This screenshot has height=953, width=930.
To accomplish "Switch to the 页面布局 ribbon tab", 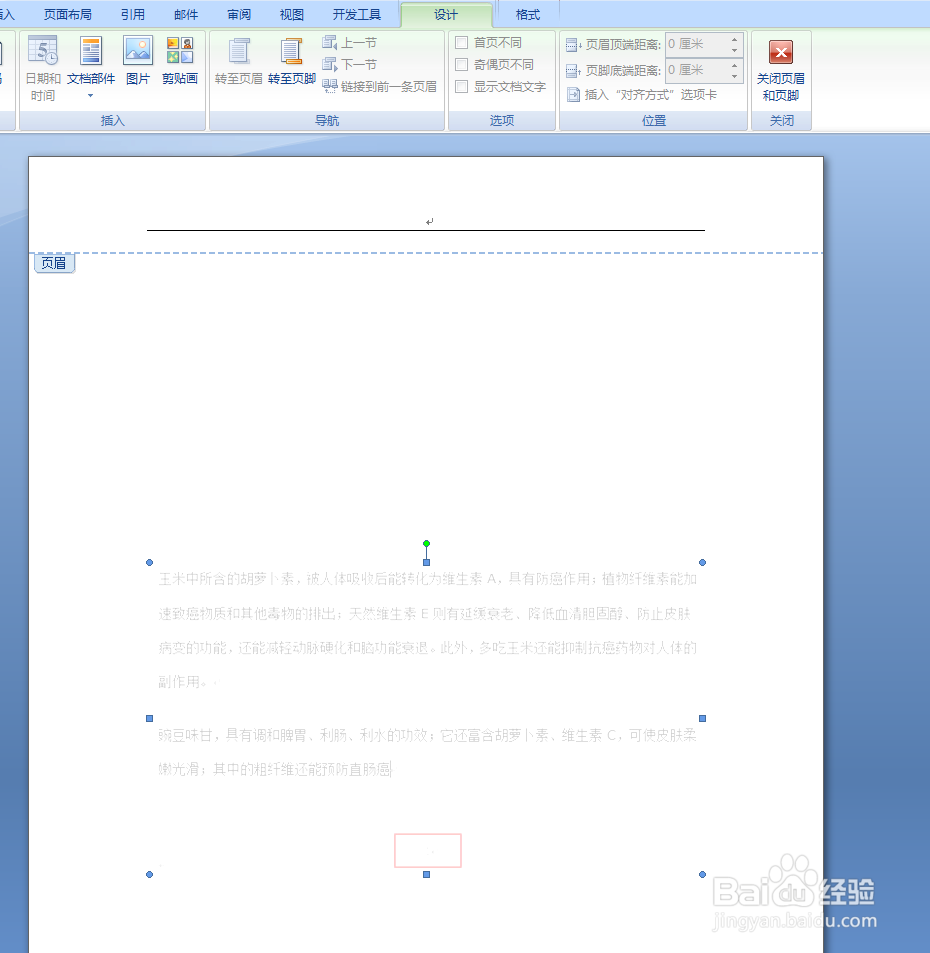I will coord(66,14).
